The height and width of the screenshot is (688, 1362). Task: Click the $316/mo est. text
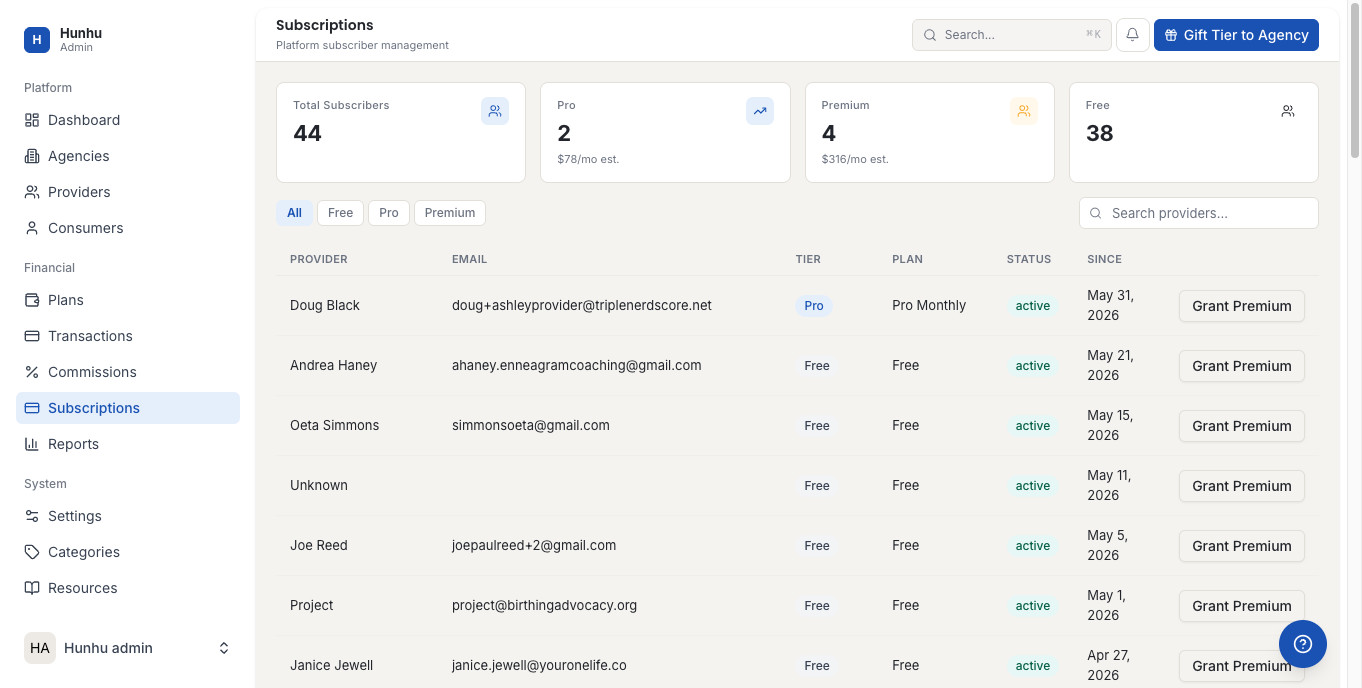tap(855, 159)
